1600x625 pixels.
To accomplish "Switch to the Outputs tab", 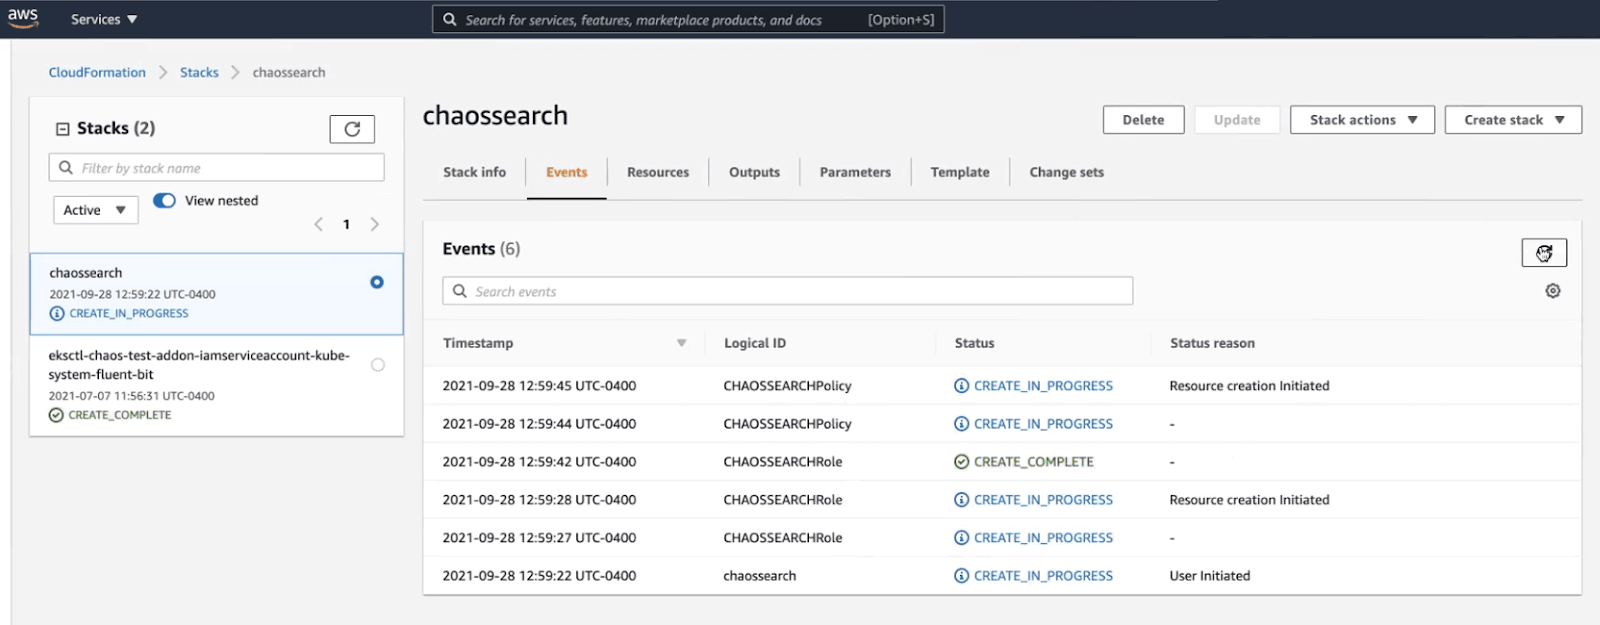I will [x=754, y=172].
